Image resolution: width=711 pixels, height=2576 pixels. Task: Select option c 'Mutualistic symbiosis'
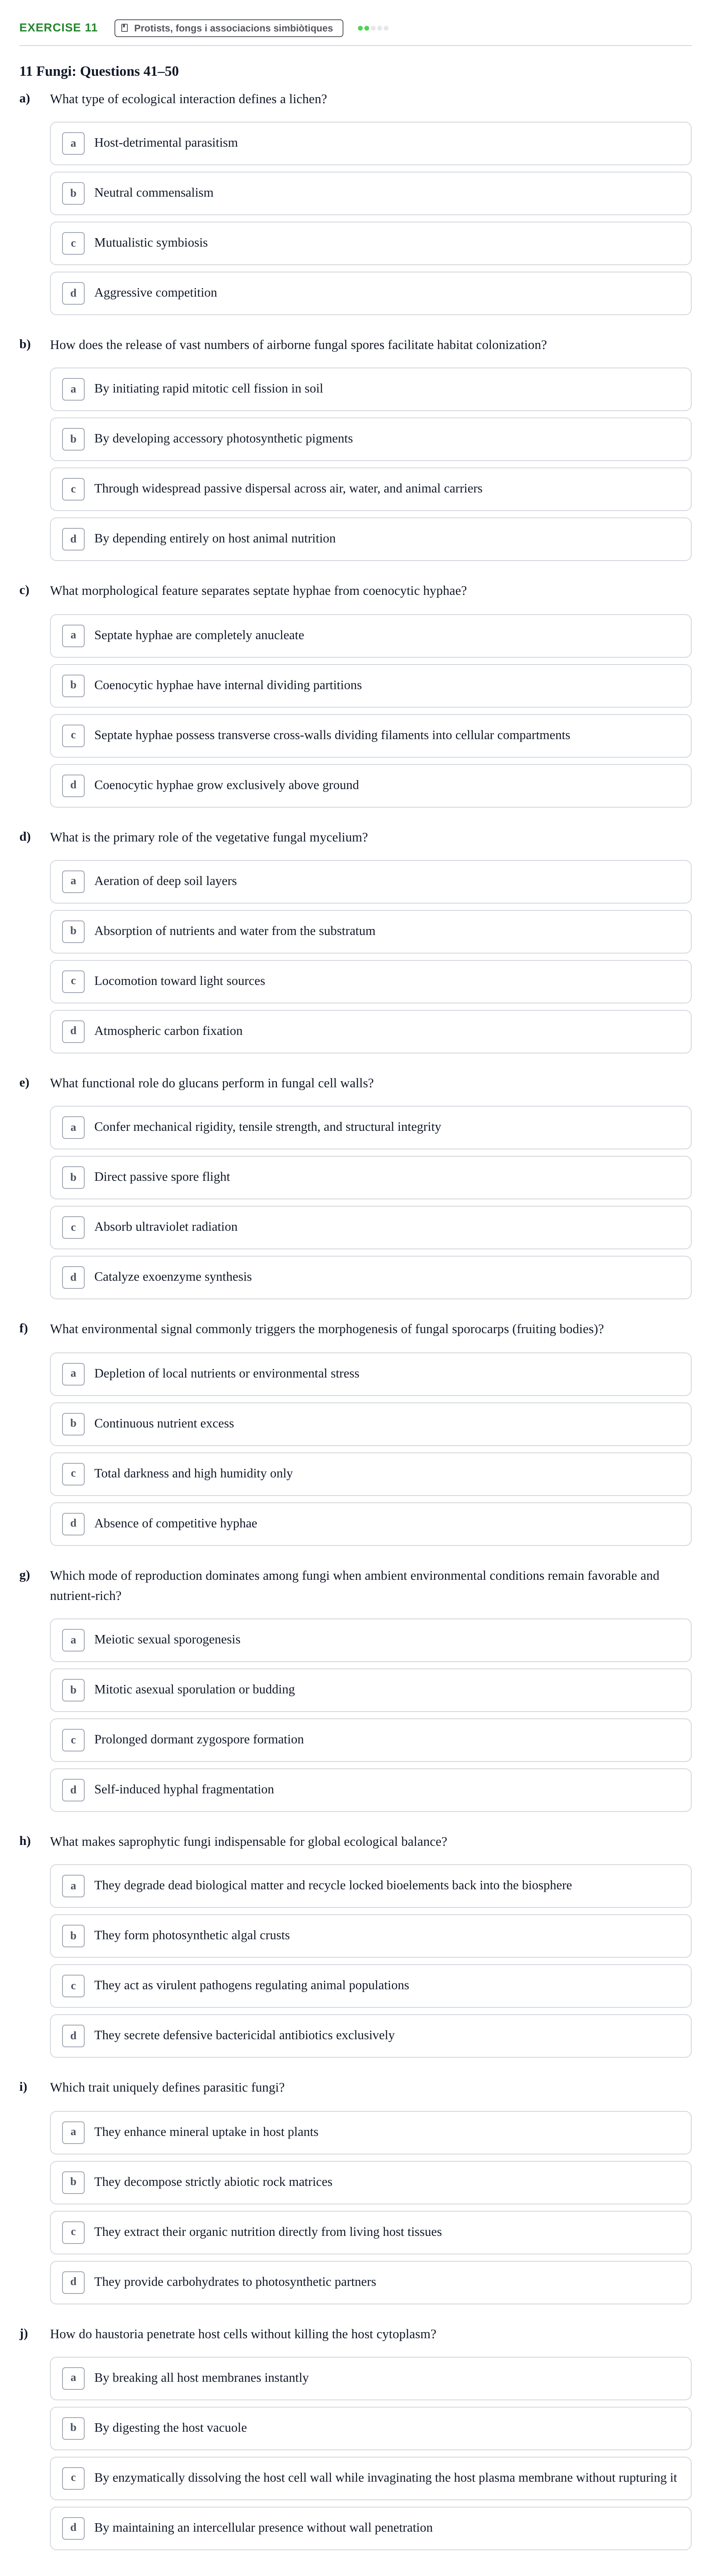coord(370,243)
